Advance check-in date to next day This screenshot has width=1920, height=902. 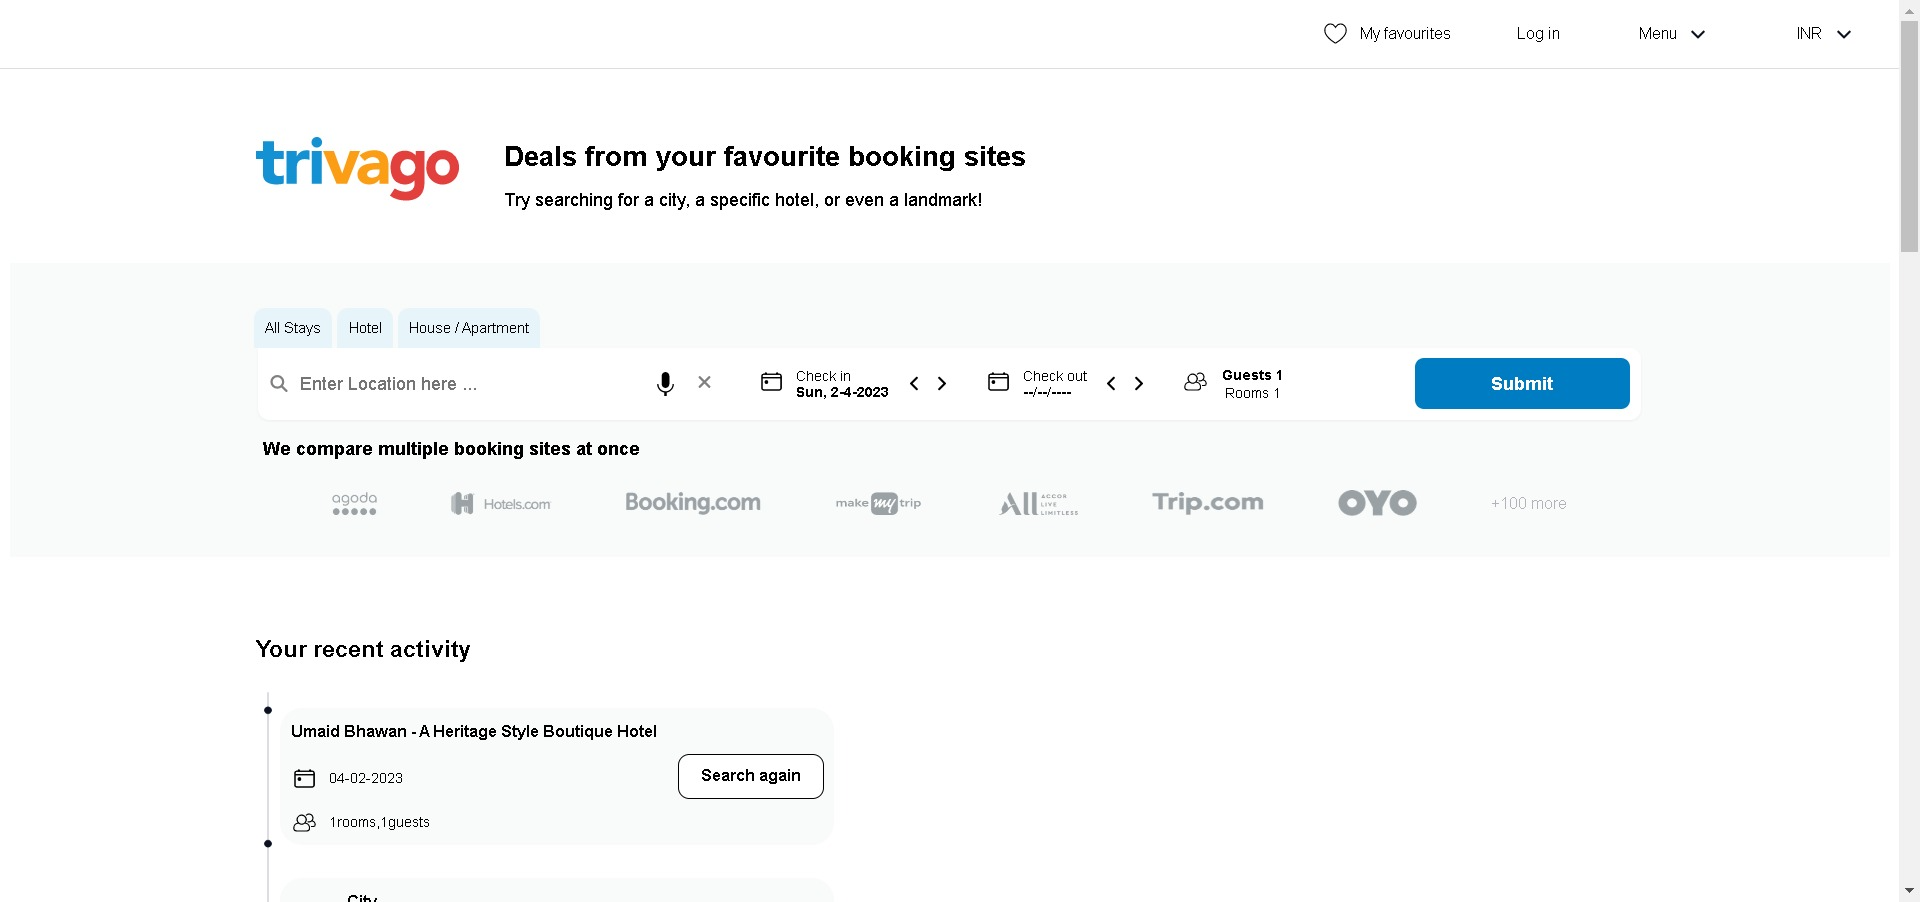tap(942, 384)
